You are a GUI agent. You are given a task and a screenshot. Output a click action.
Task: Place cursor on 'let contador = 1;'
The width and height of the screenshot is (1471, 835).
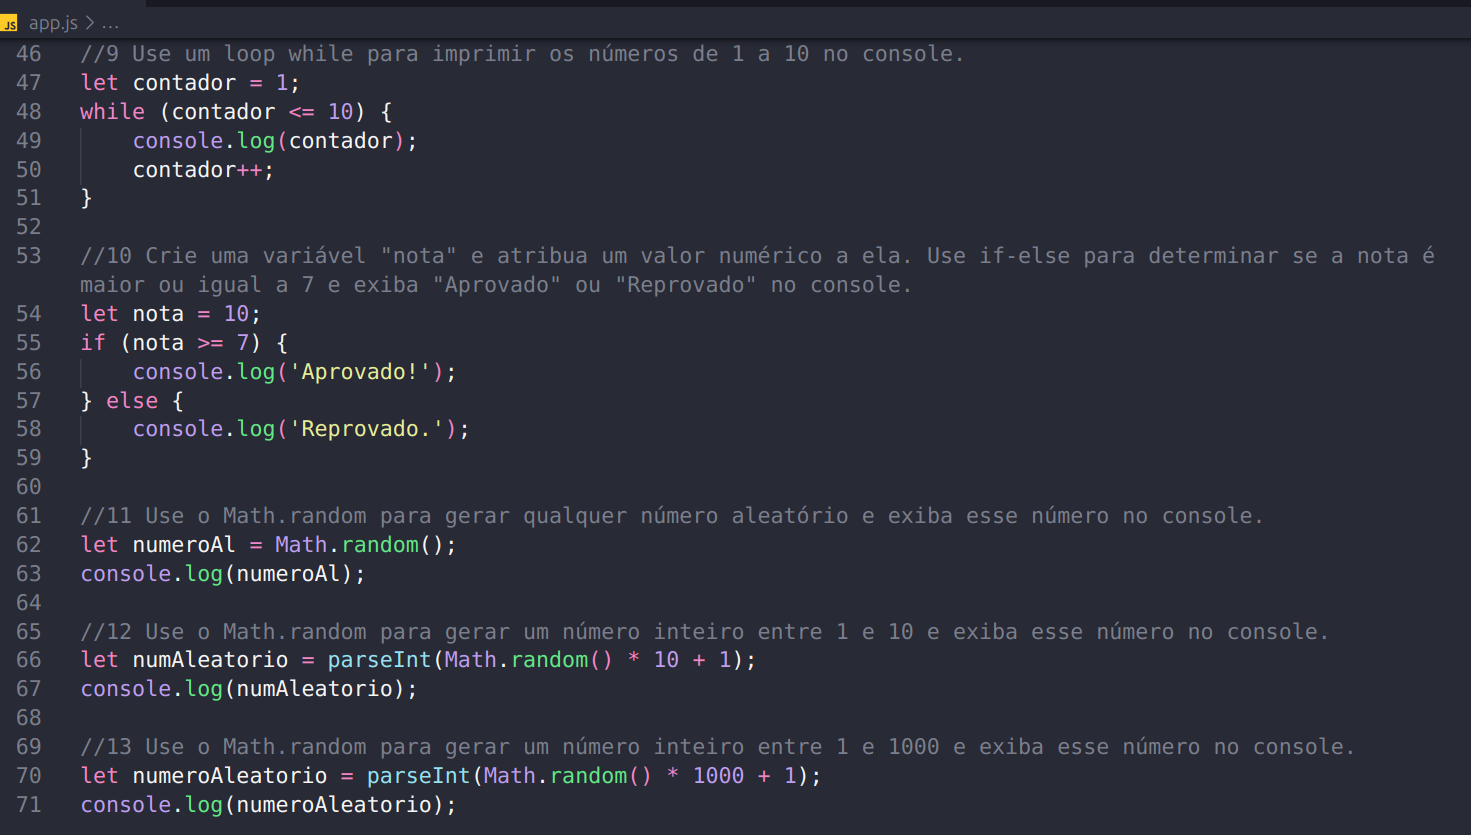[190, 83]
